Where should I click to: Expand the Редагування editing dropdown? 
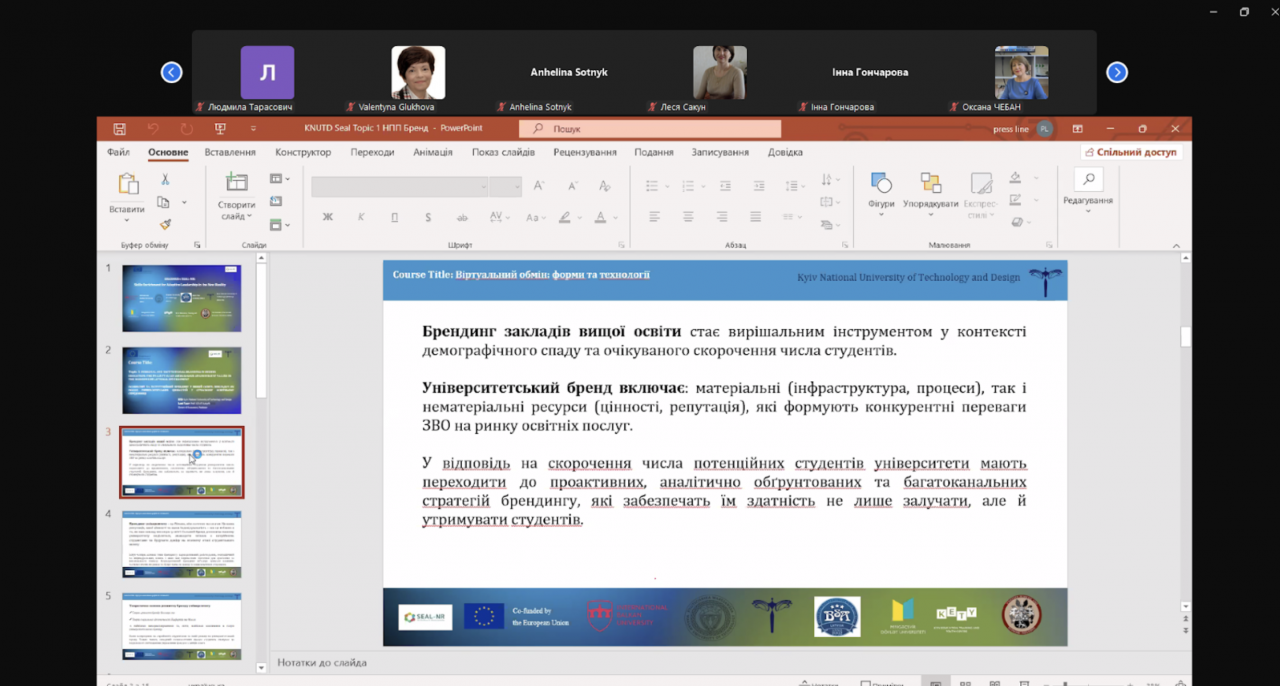point(1087,187)
